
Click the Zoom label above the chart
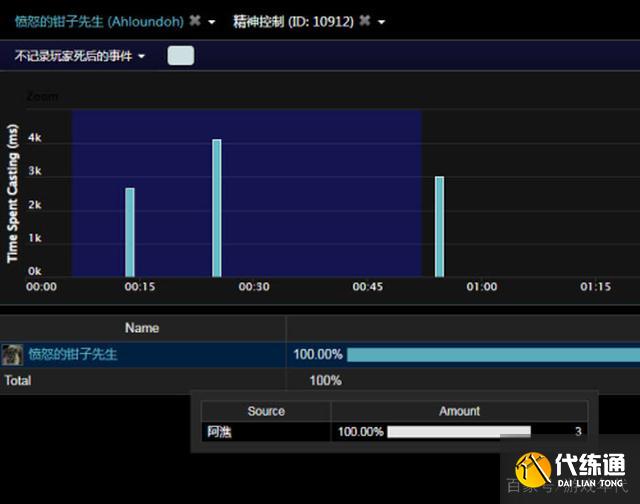click(42, 97)
